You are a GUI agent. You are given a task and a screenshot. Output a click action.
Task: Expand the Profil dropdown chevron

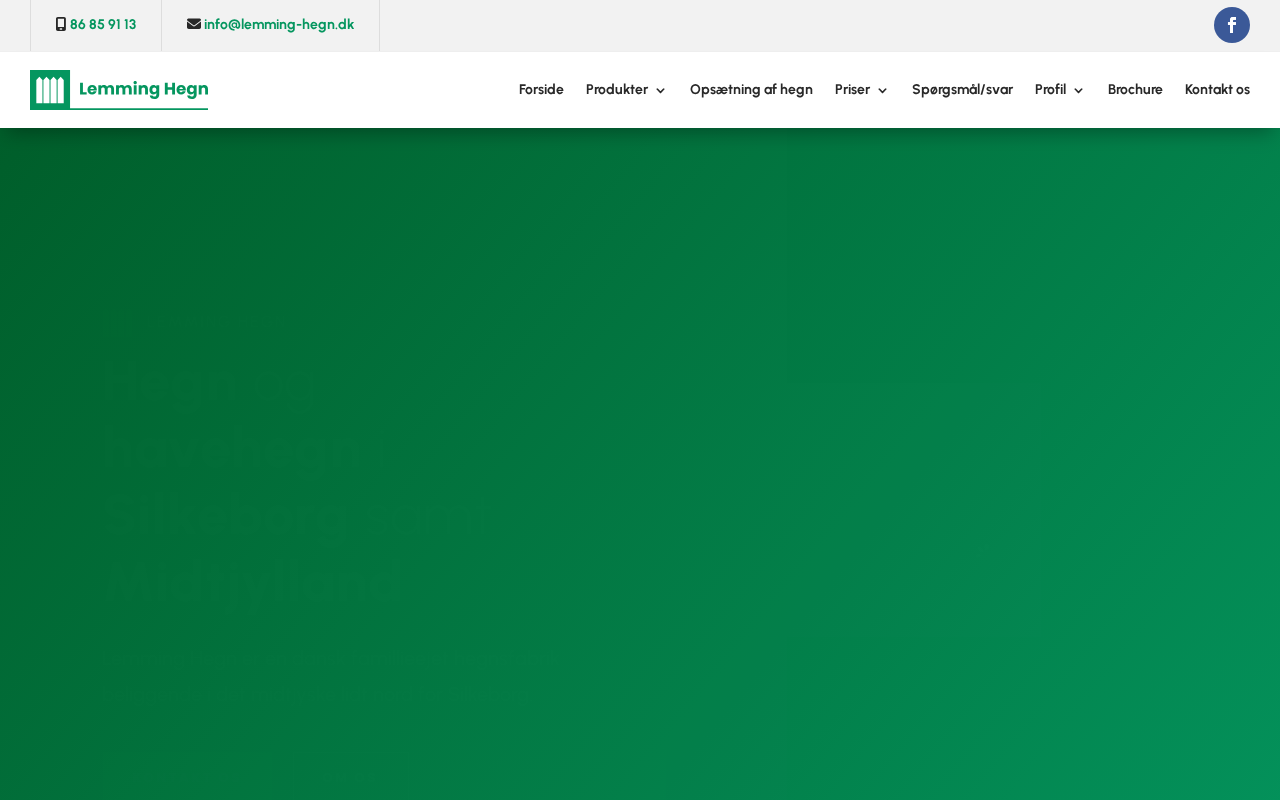pyautogui.click(x=1078, y=91)
